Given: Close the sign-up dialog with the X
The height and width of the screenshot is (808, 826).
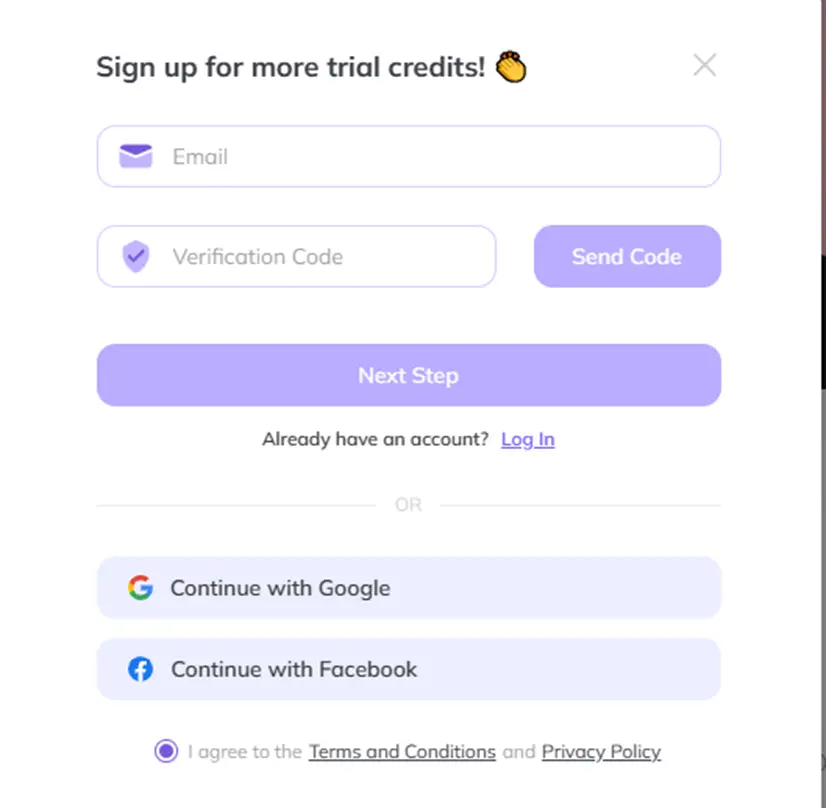Looking at the screenshot, I should coord(705,66).
